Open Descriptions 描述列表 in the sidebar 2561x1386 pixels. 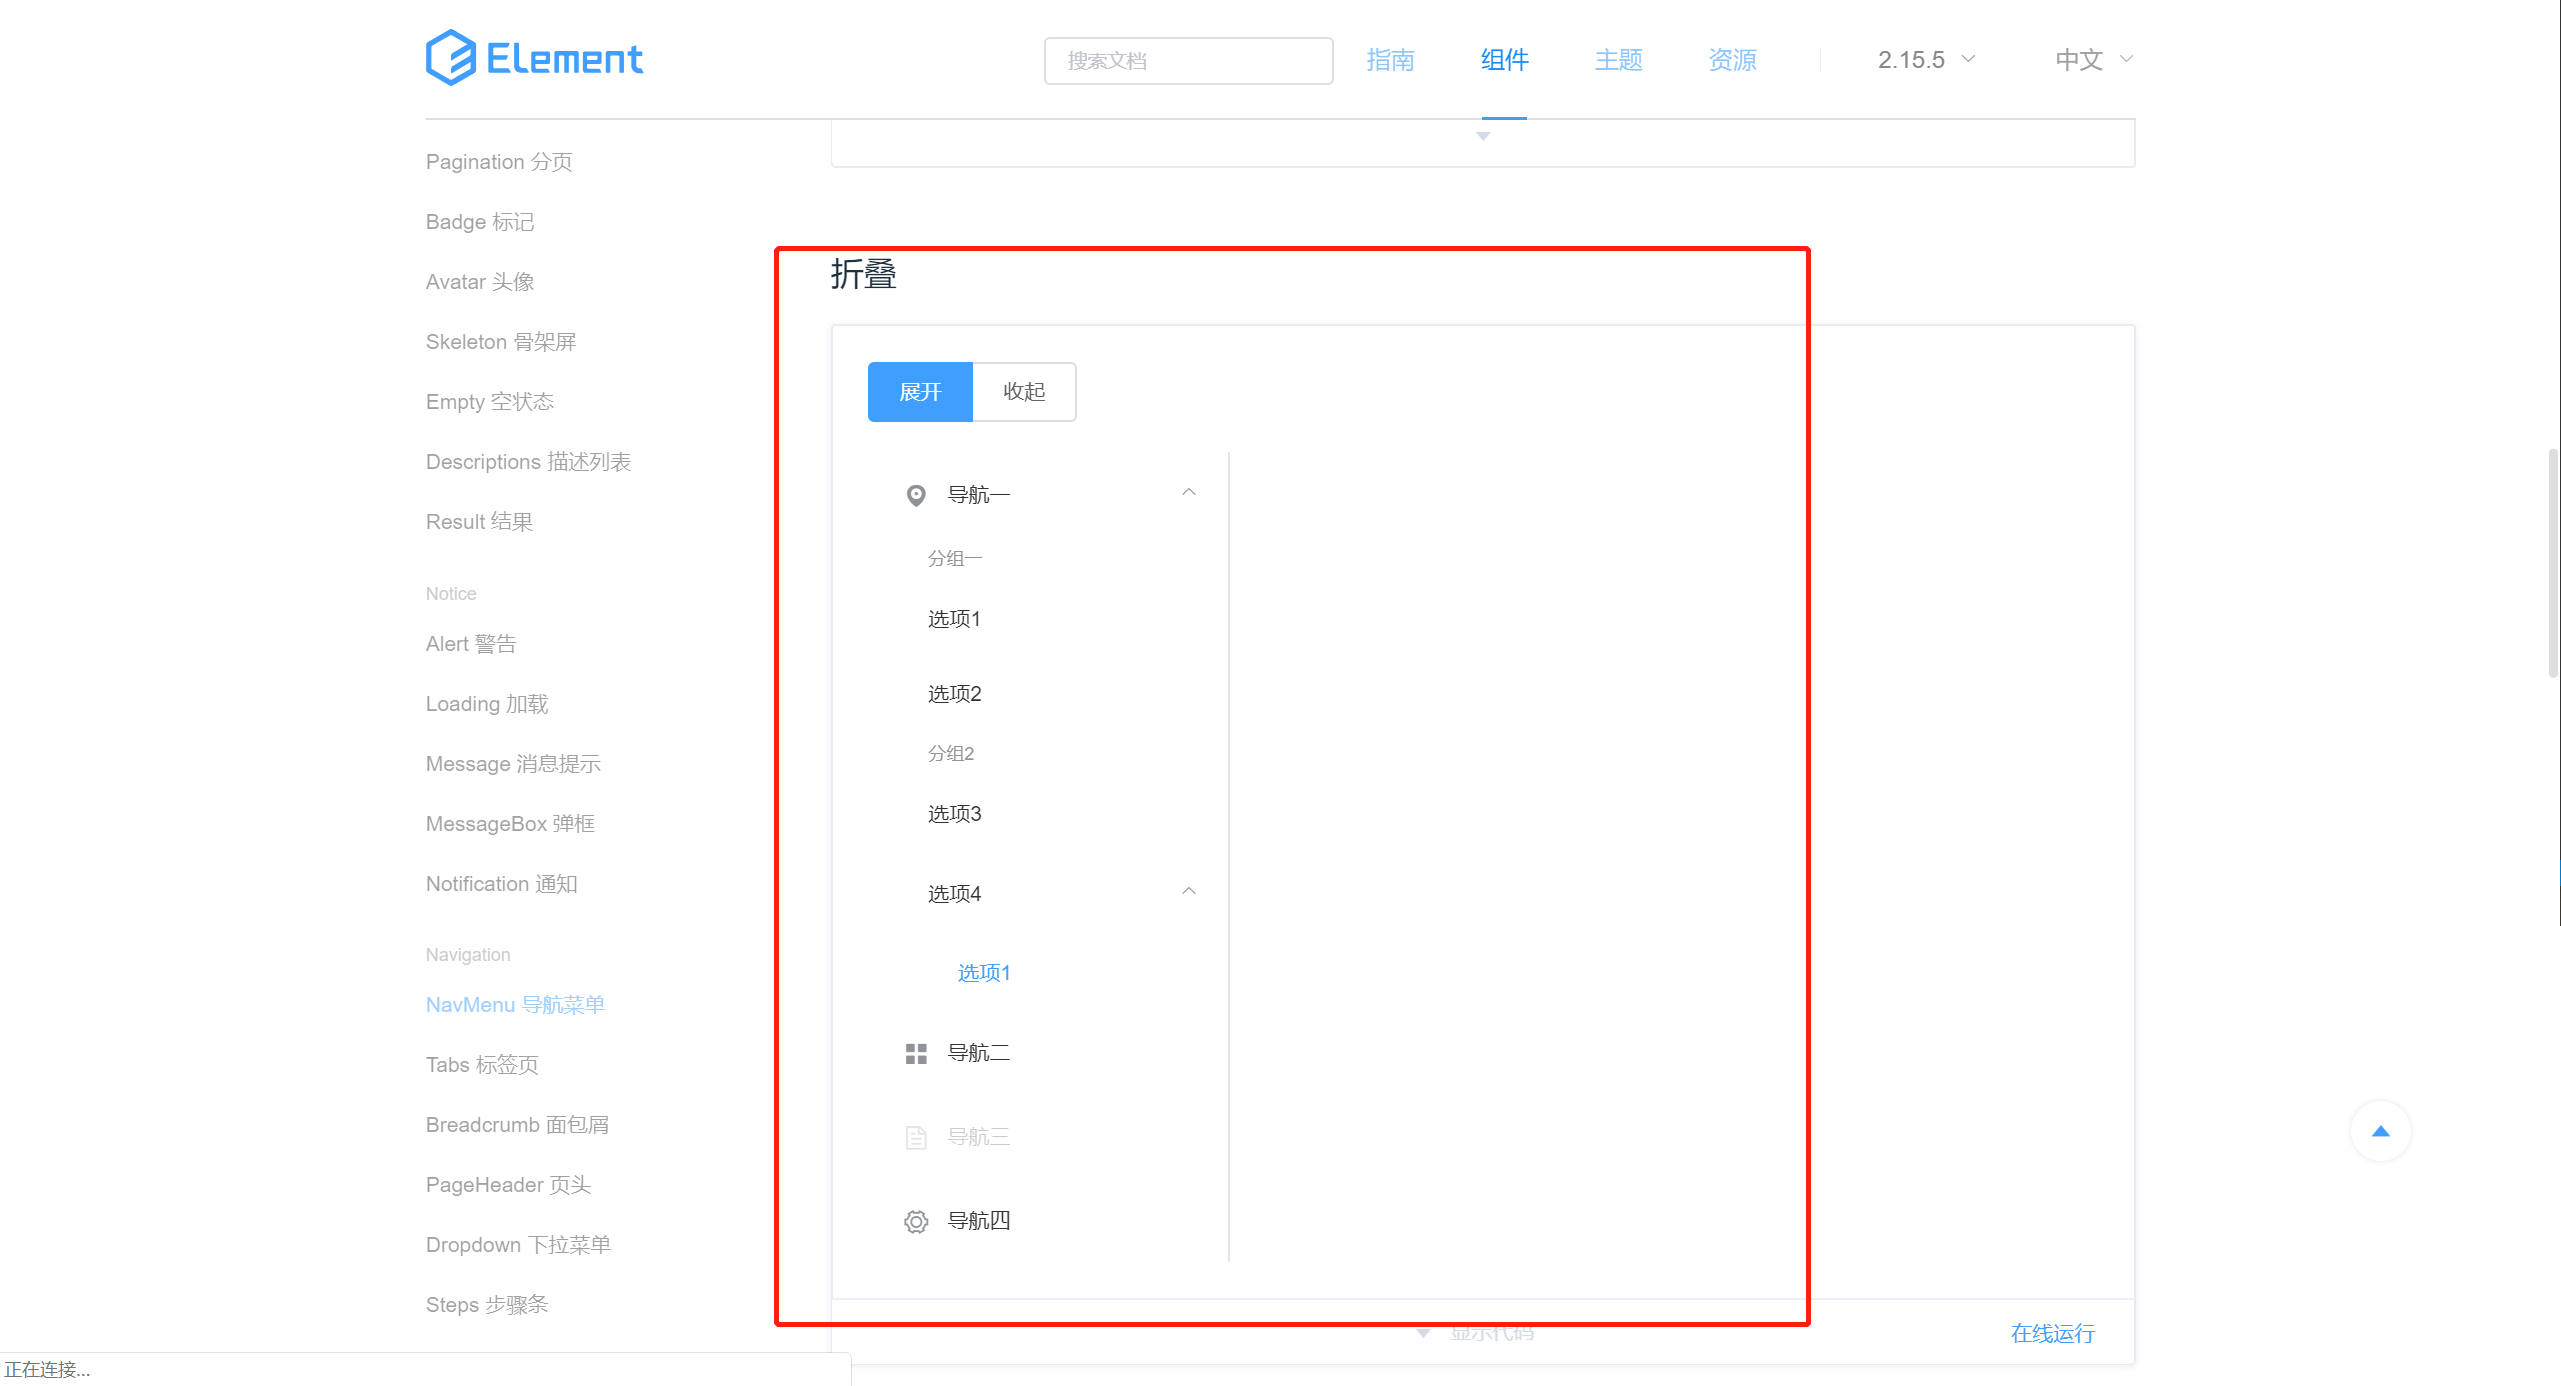tap(528, 462)
